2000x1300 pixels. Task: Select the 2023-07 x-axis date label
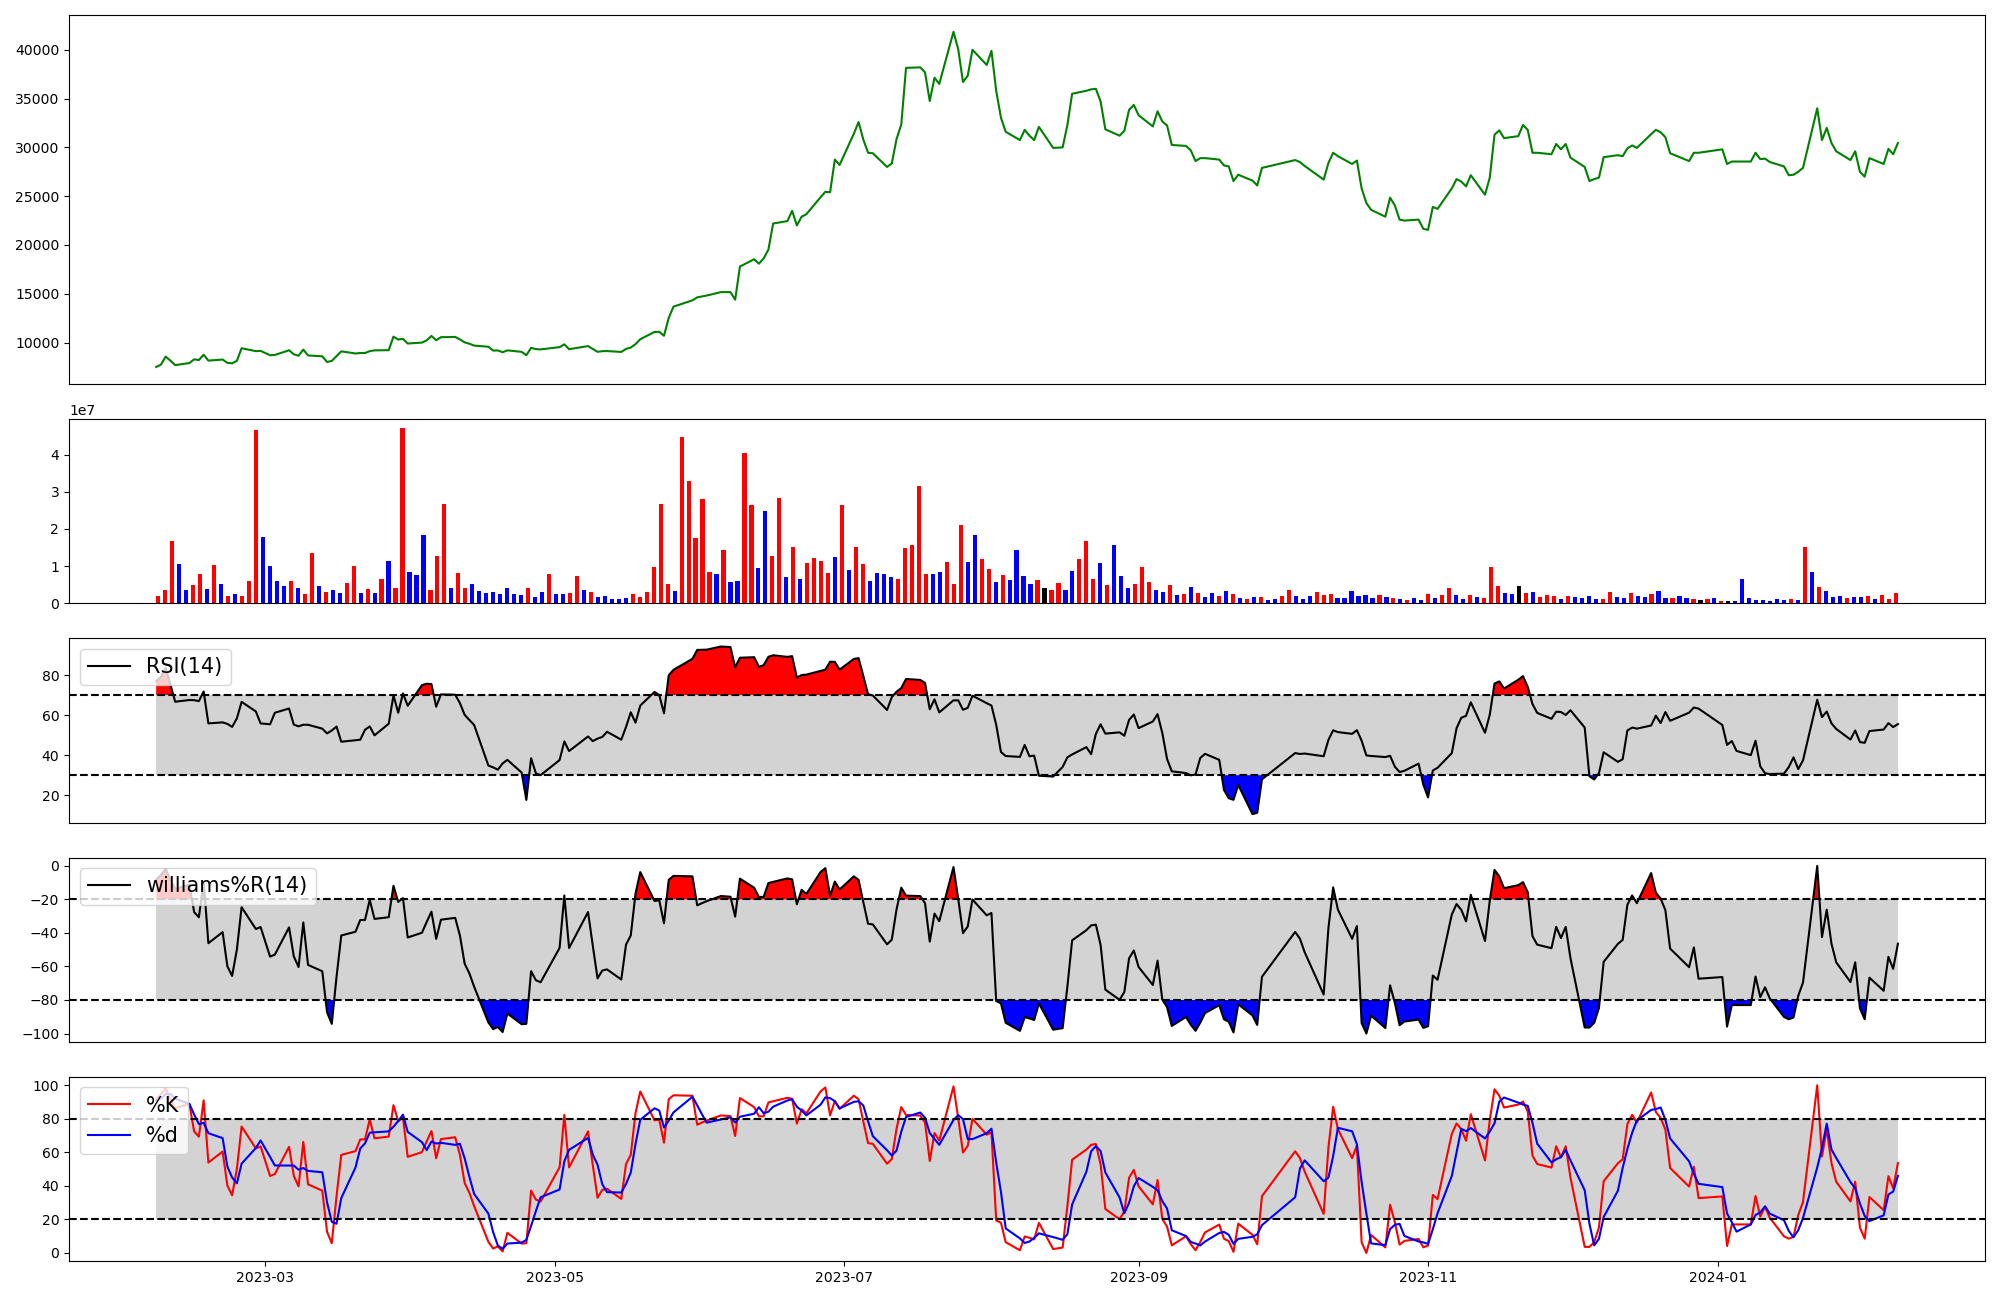click(845, 1277)
